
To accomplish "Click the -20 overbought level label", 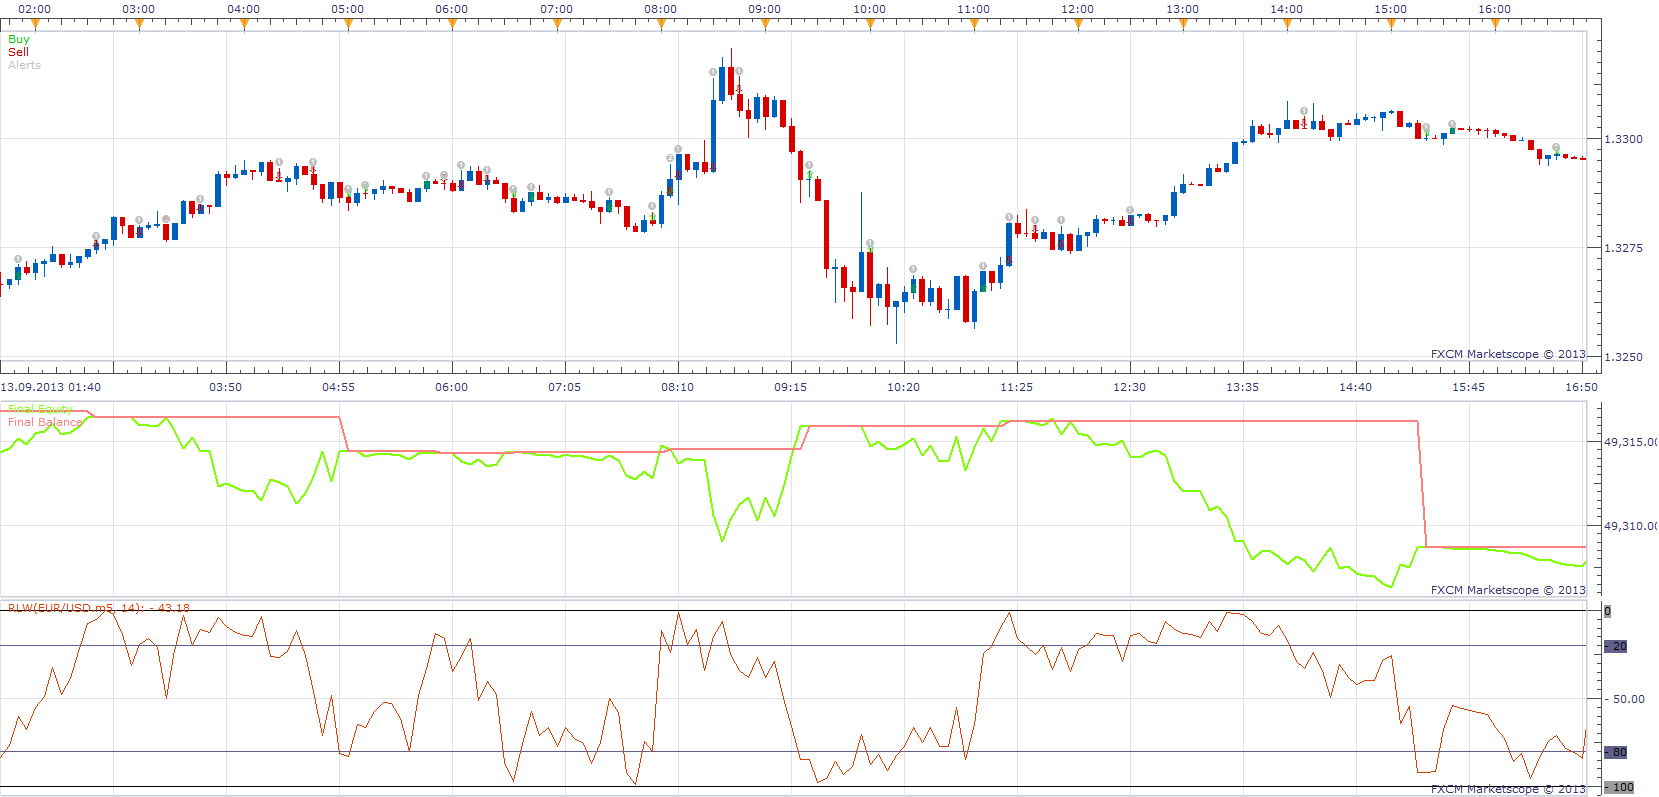I will pos(1616,646).
